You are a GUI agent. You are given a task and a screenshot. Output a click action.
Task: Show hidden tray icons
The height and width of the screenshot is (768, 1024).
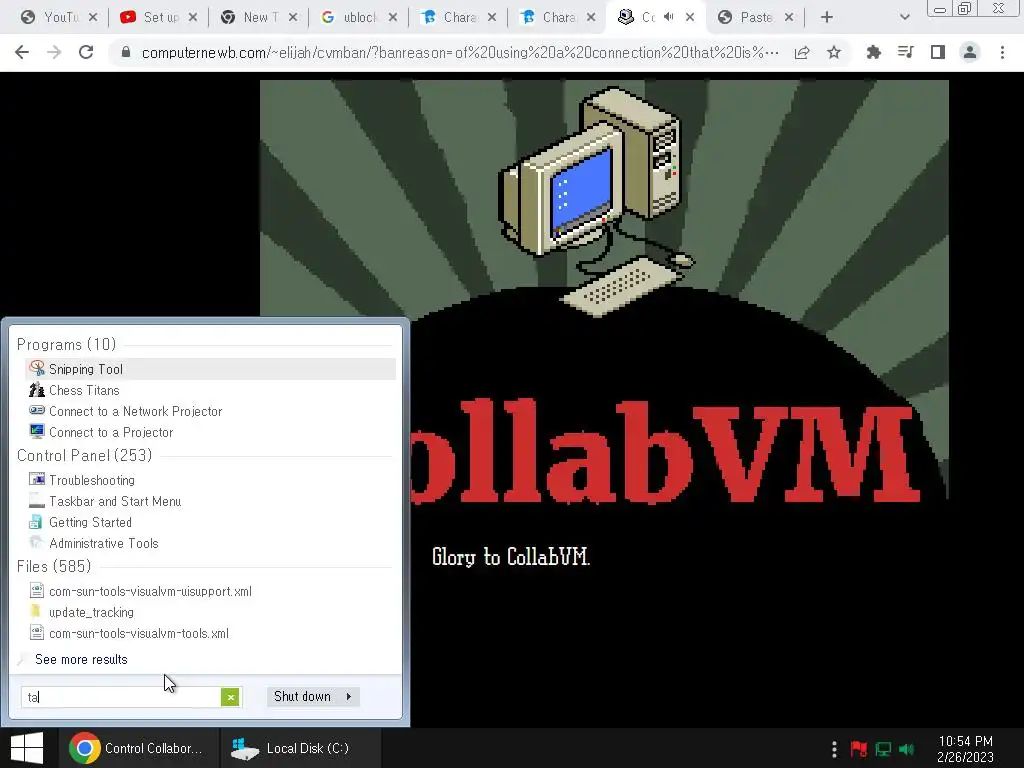coord(834,749)
